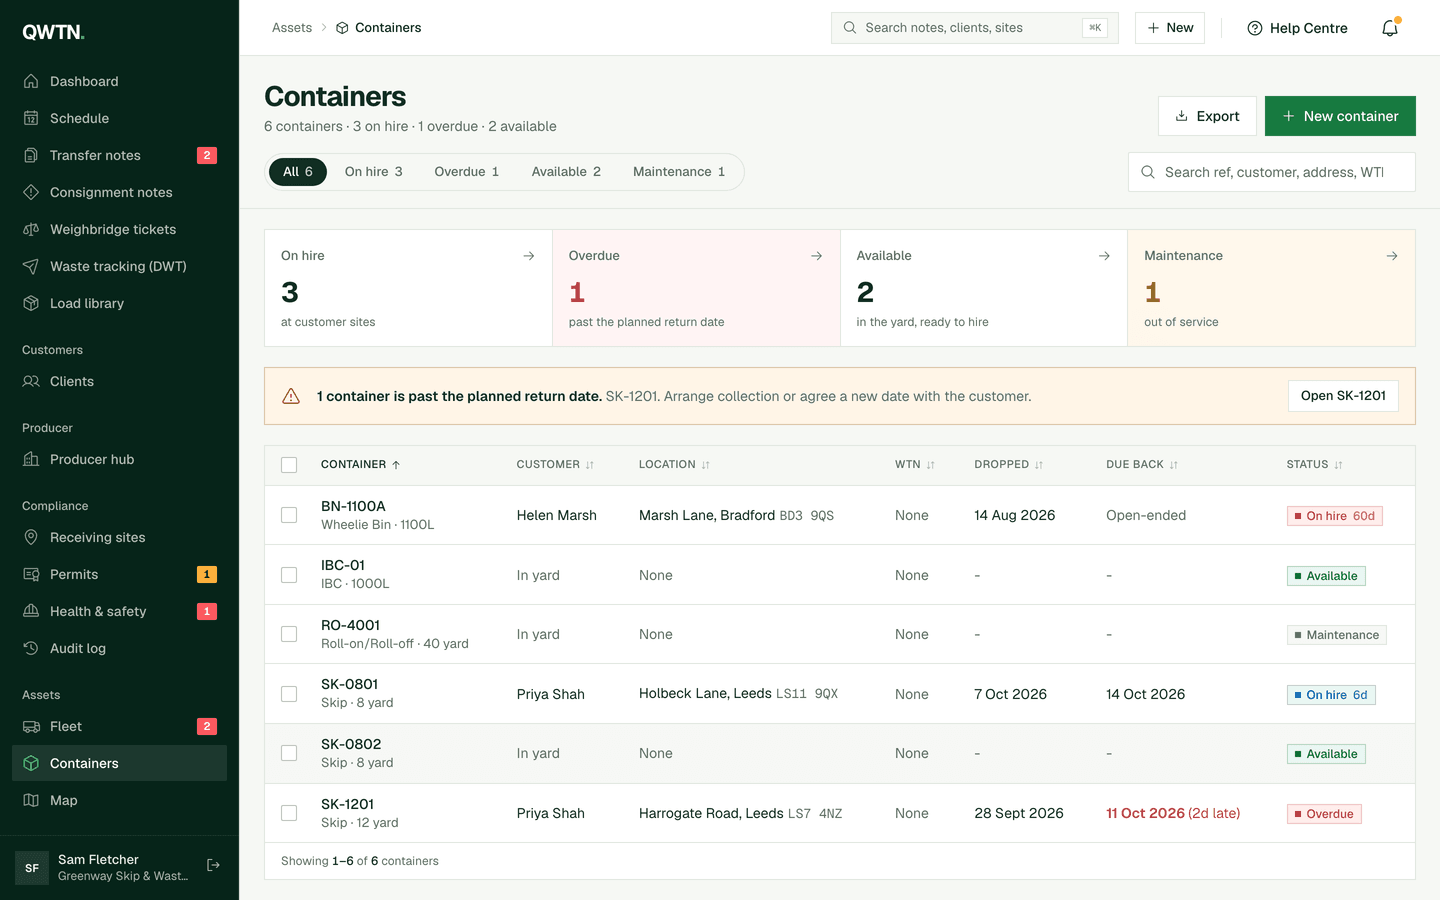The width and height of the screenshot is (1440, 900).
Task: Focus the Search notes, clients, sites box
Action: [x=975, y=28]
